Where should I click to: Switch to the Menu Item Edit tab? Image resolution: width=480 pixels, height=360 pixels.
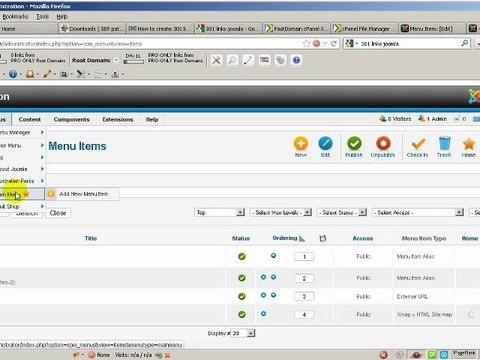pos(432,29)
